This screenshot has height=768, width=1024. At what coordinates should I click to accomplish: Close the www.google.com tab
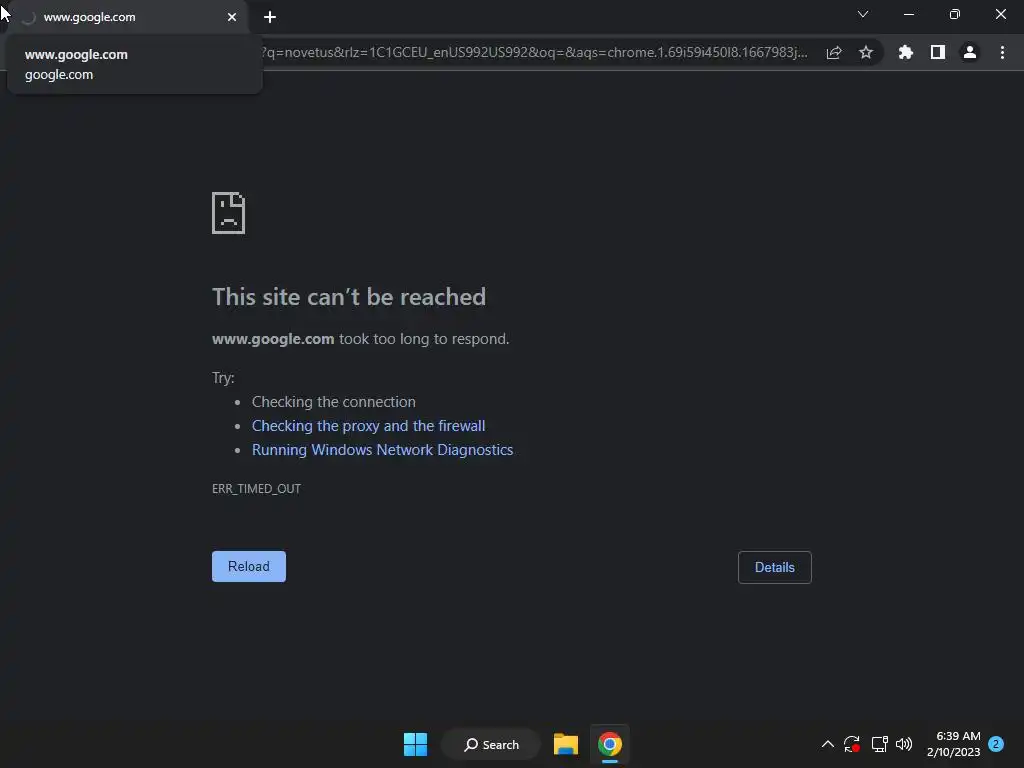pyautogui.click(x=232, y=17)
